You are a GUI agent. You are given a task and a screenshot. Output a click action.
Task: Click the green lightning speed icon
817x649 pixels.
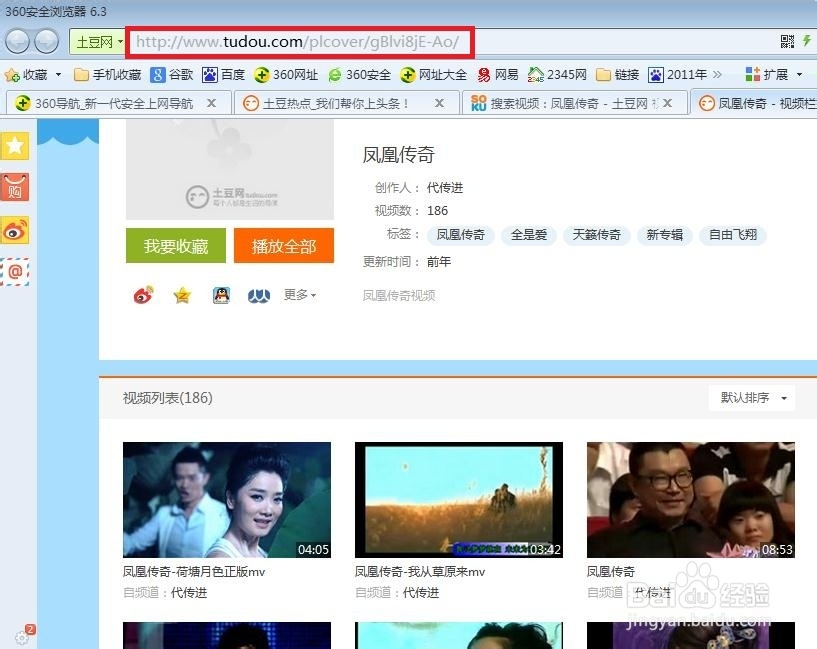807,41
